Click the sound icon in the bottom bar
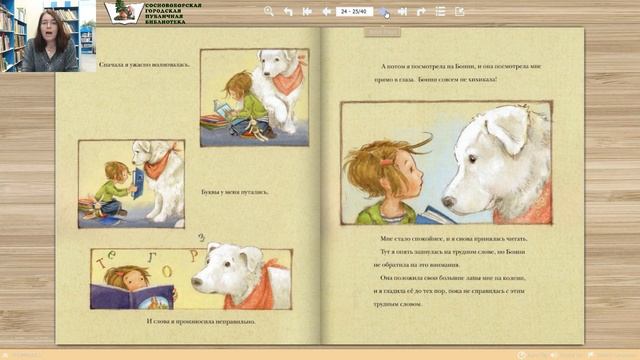This screenshot has height=360, width=640. coord(554,355)
